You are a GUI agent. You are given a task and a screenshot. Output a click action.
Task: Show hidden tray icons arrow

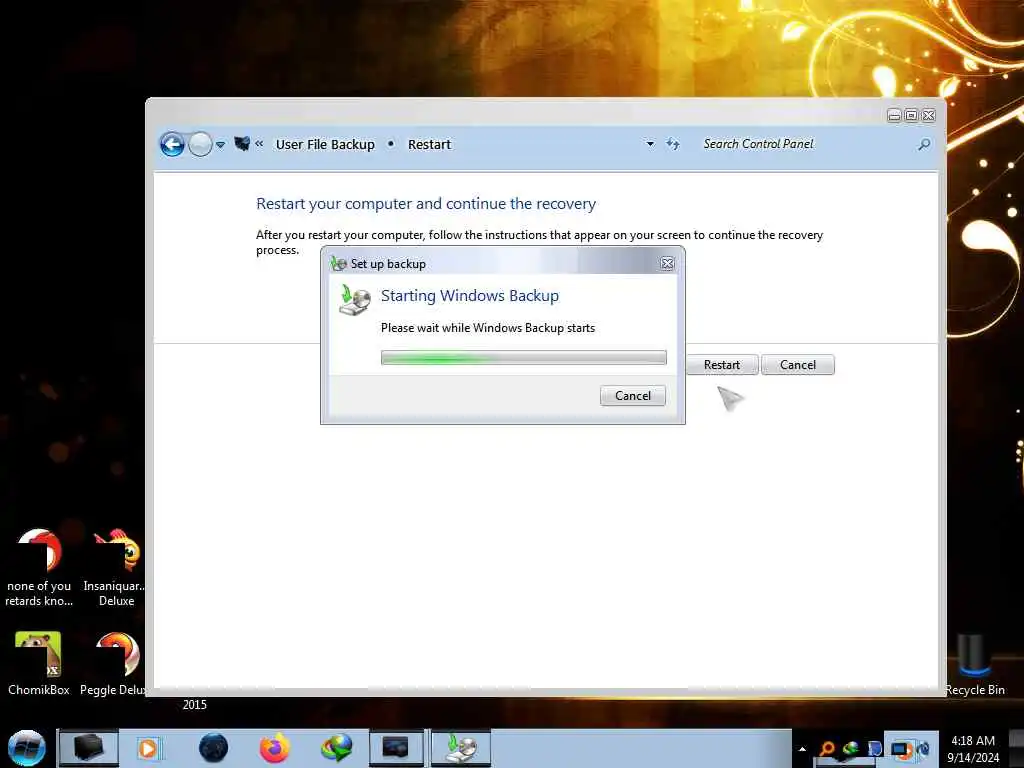click(802, 749)
